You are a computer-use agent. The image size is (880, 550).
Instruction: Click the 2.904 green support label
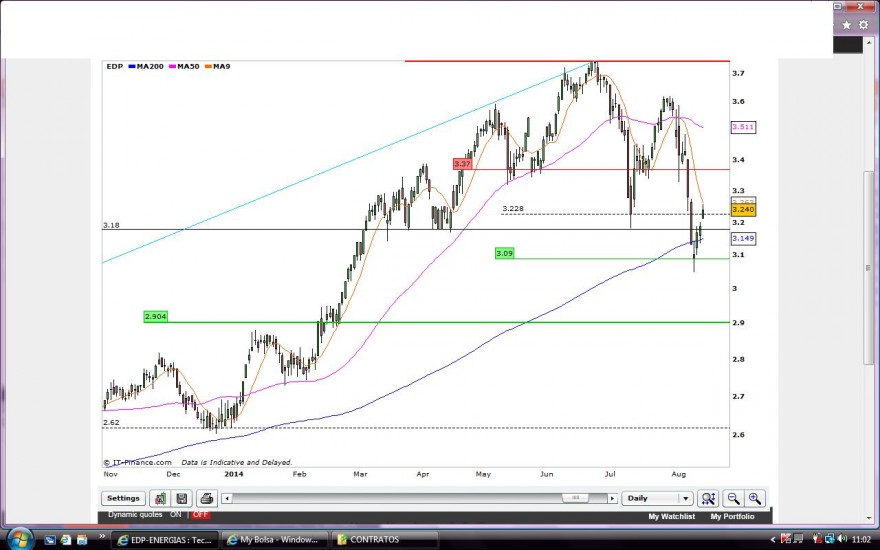point(155,317)
